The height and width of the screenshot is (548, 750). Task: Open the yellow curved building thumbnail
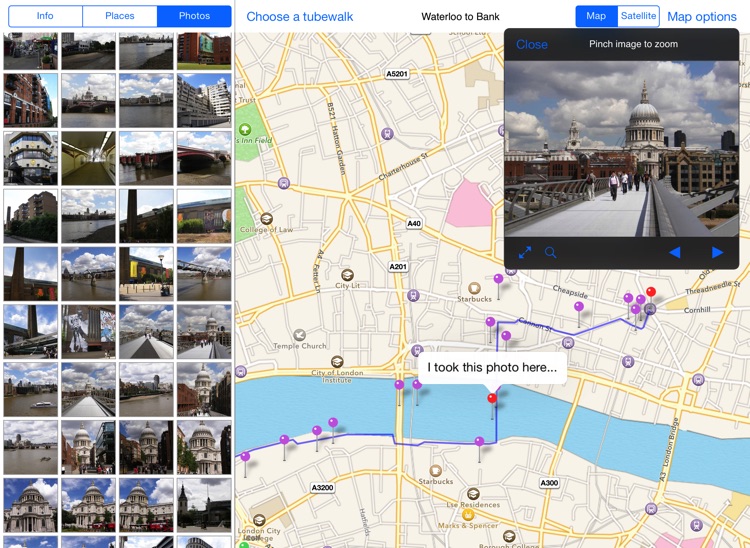(x=31, y=158)
